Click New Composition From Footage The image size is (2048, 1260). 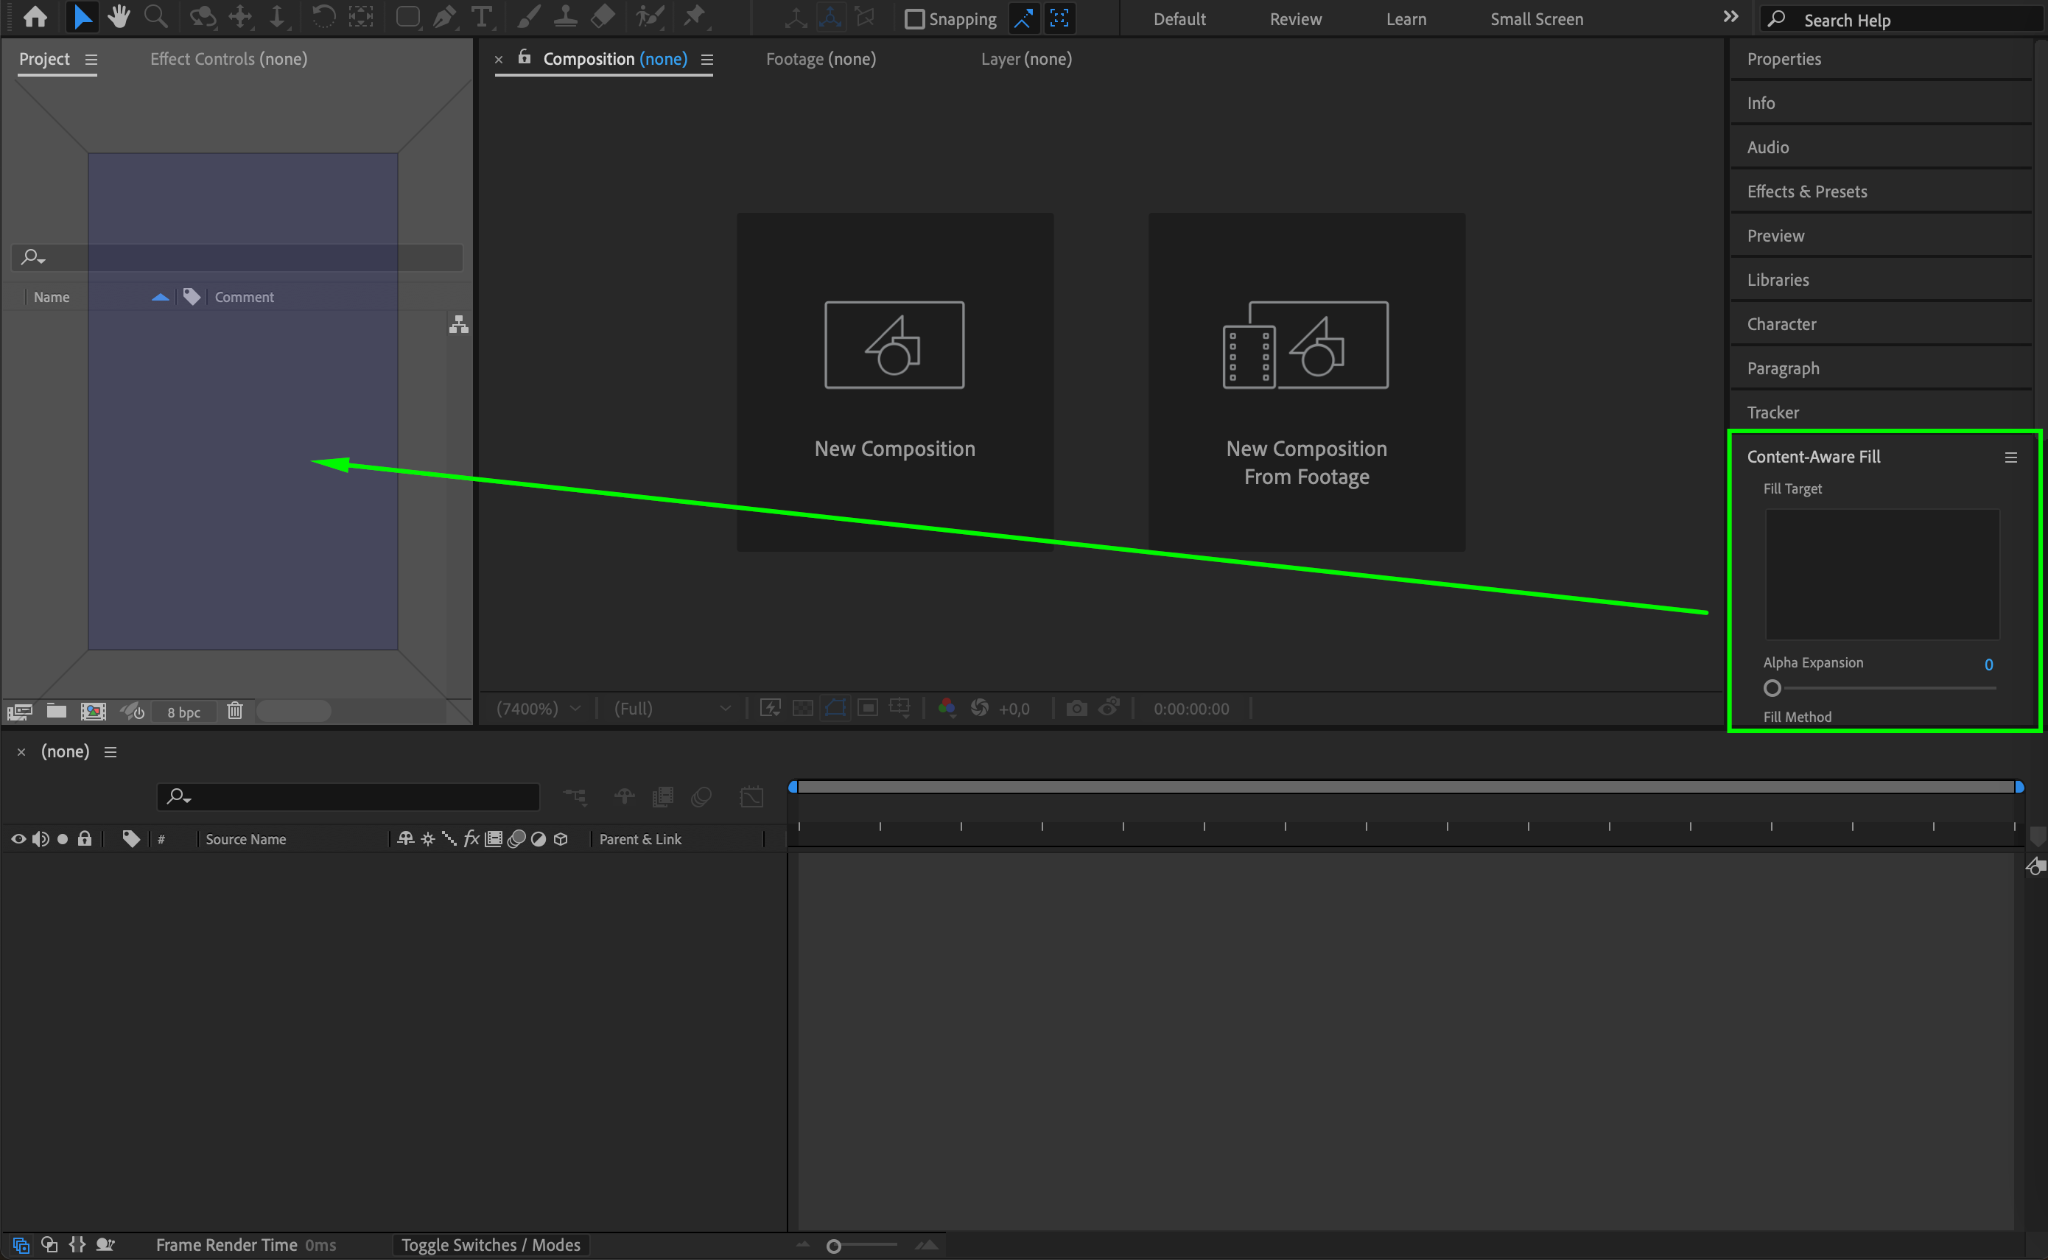(1306, 381)
